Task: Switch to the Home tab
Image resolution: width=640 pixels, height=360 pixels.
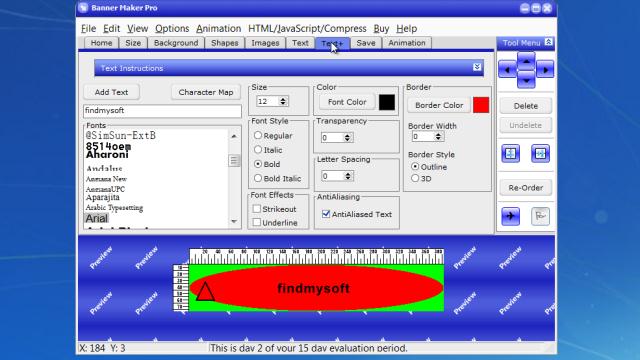Action: (101, 43)
